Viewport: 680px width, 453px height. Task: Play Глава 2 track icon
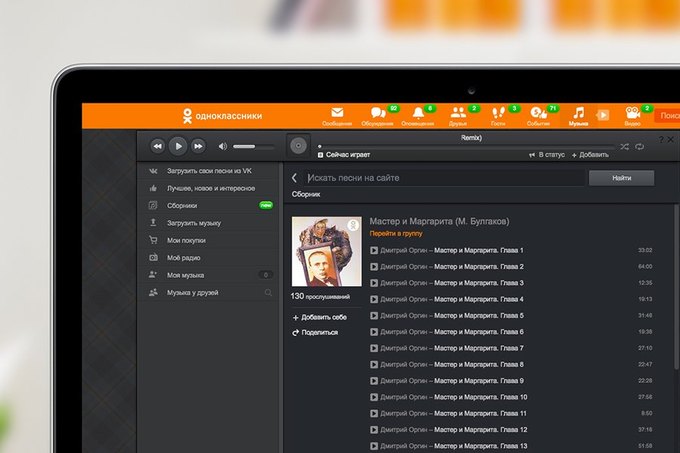click(374, 267)
